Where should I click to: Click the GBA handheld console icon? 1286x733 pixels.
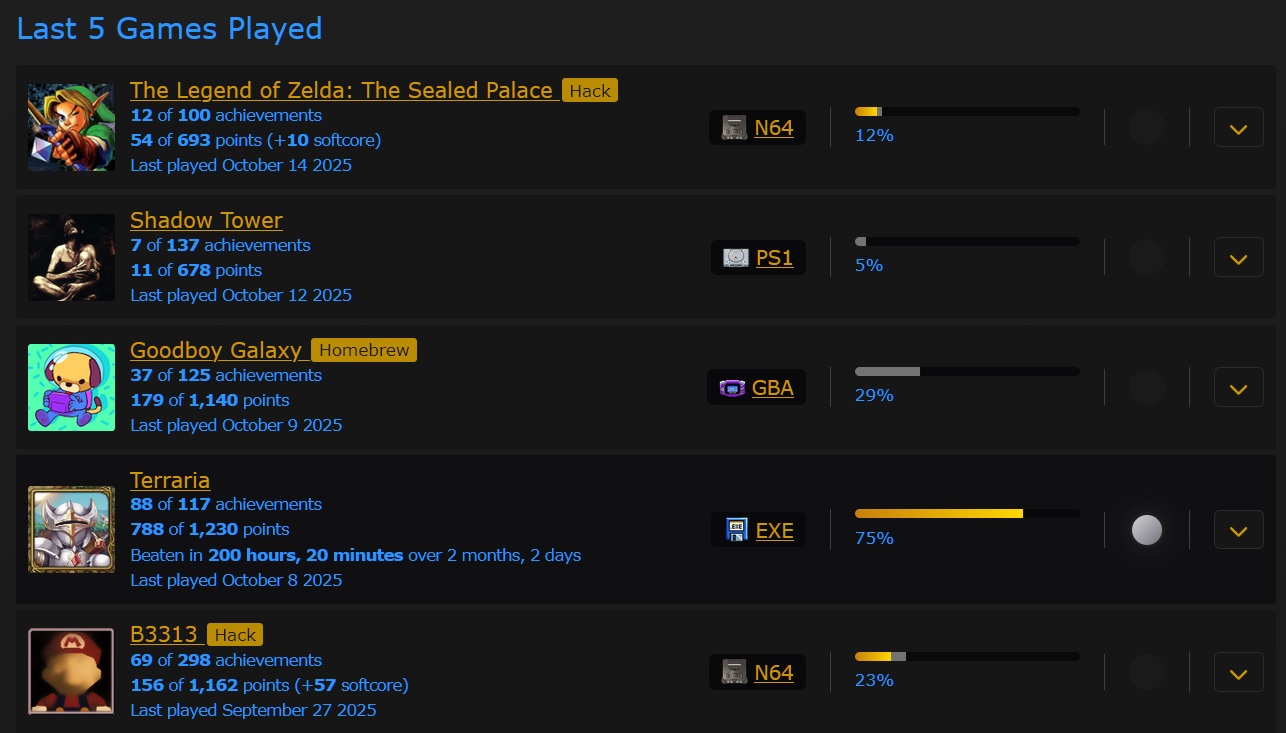coord(733,388)
